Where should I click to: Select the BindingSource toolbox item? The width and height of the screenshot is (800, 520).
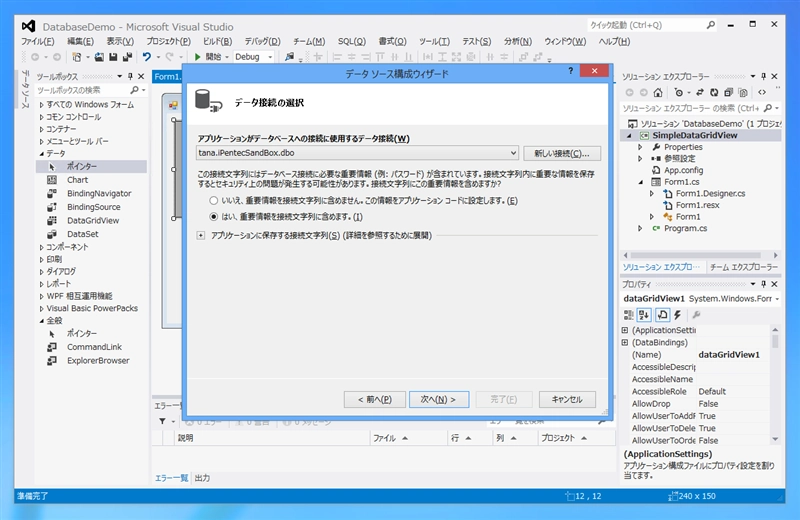[x=93, y=207]
